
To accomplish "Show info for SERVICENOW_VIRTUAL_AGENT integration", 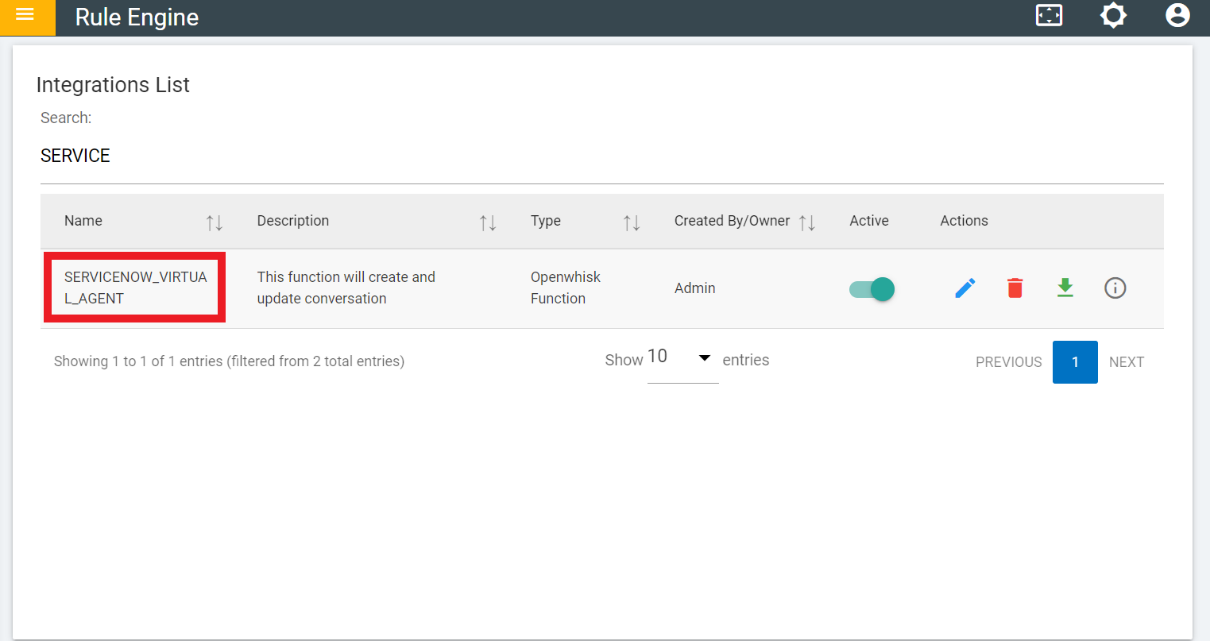I will tap(1115, 288).
